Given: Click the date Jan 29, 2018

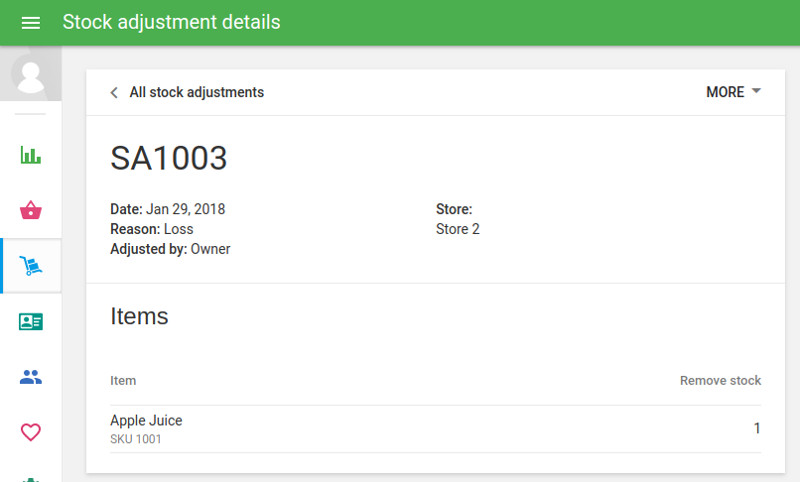Looking at the screenshot, I should [185, 209].
